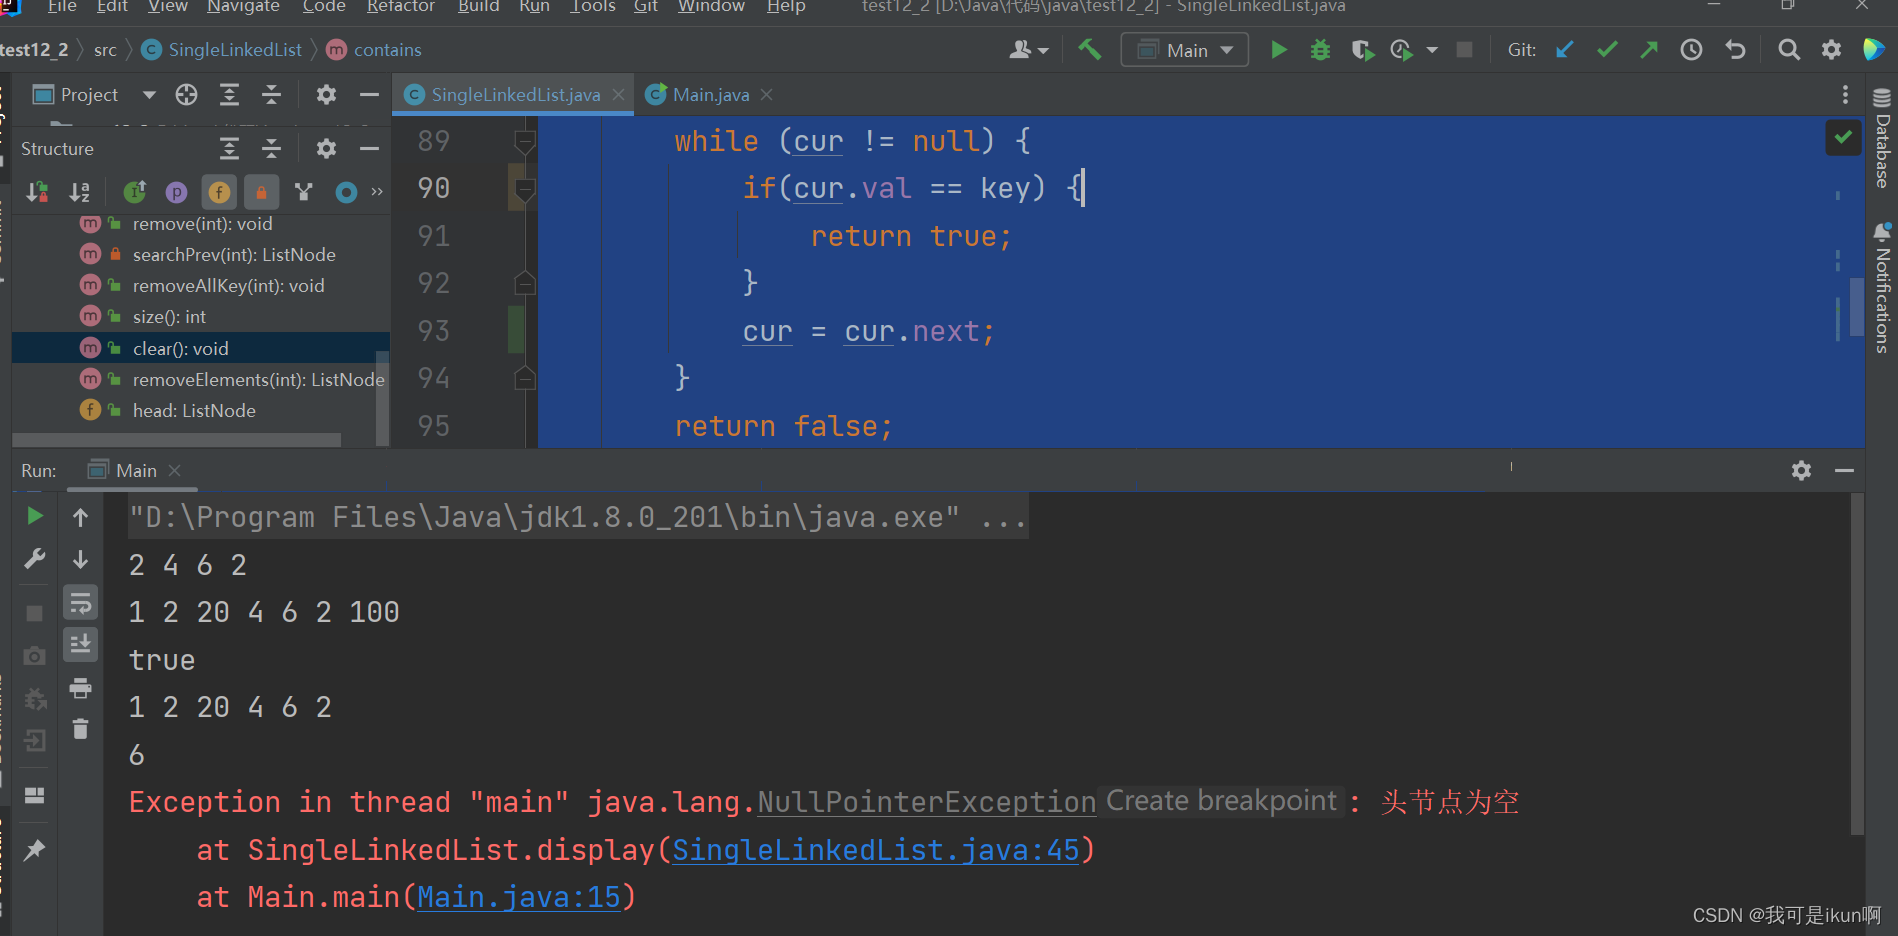This screenshot has width=1898, height=936.
Task: Click the Profiler run icon
Action: point(1402,50)
